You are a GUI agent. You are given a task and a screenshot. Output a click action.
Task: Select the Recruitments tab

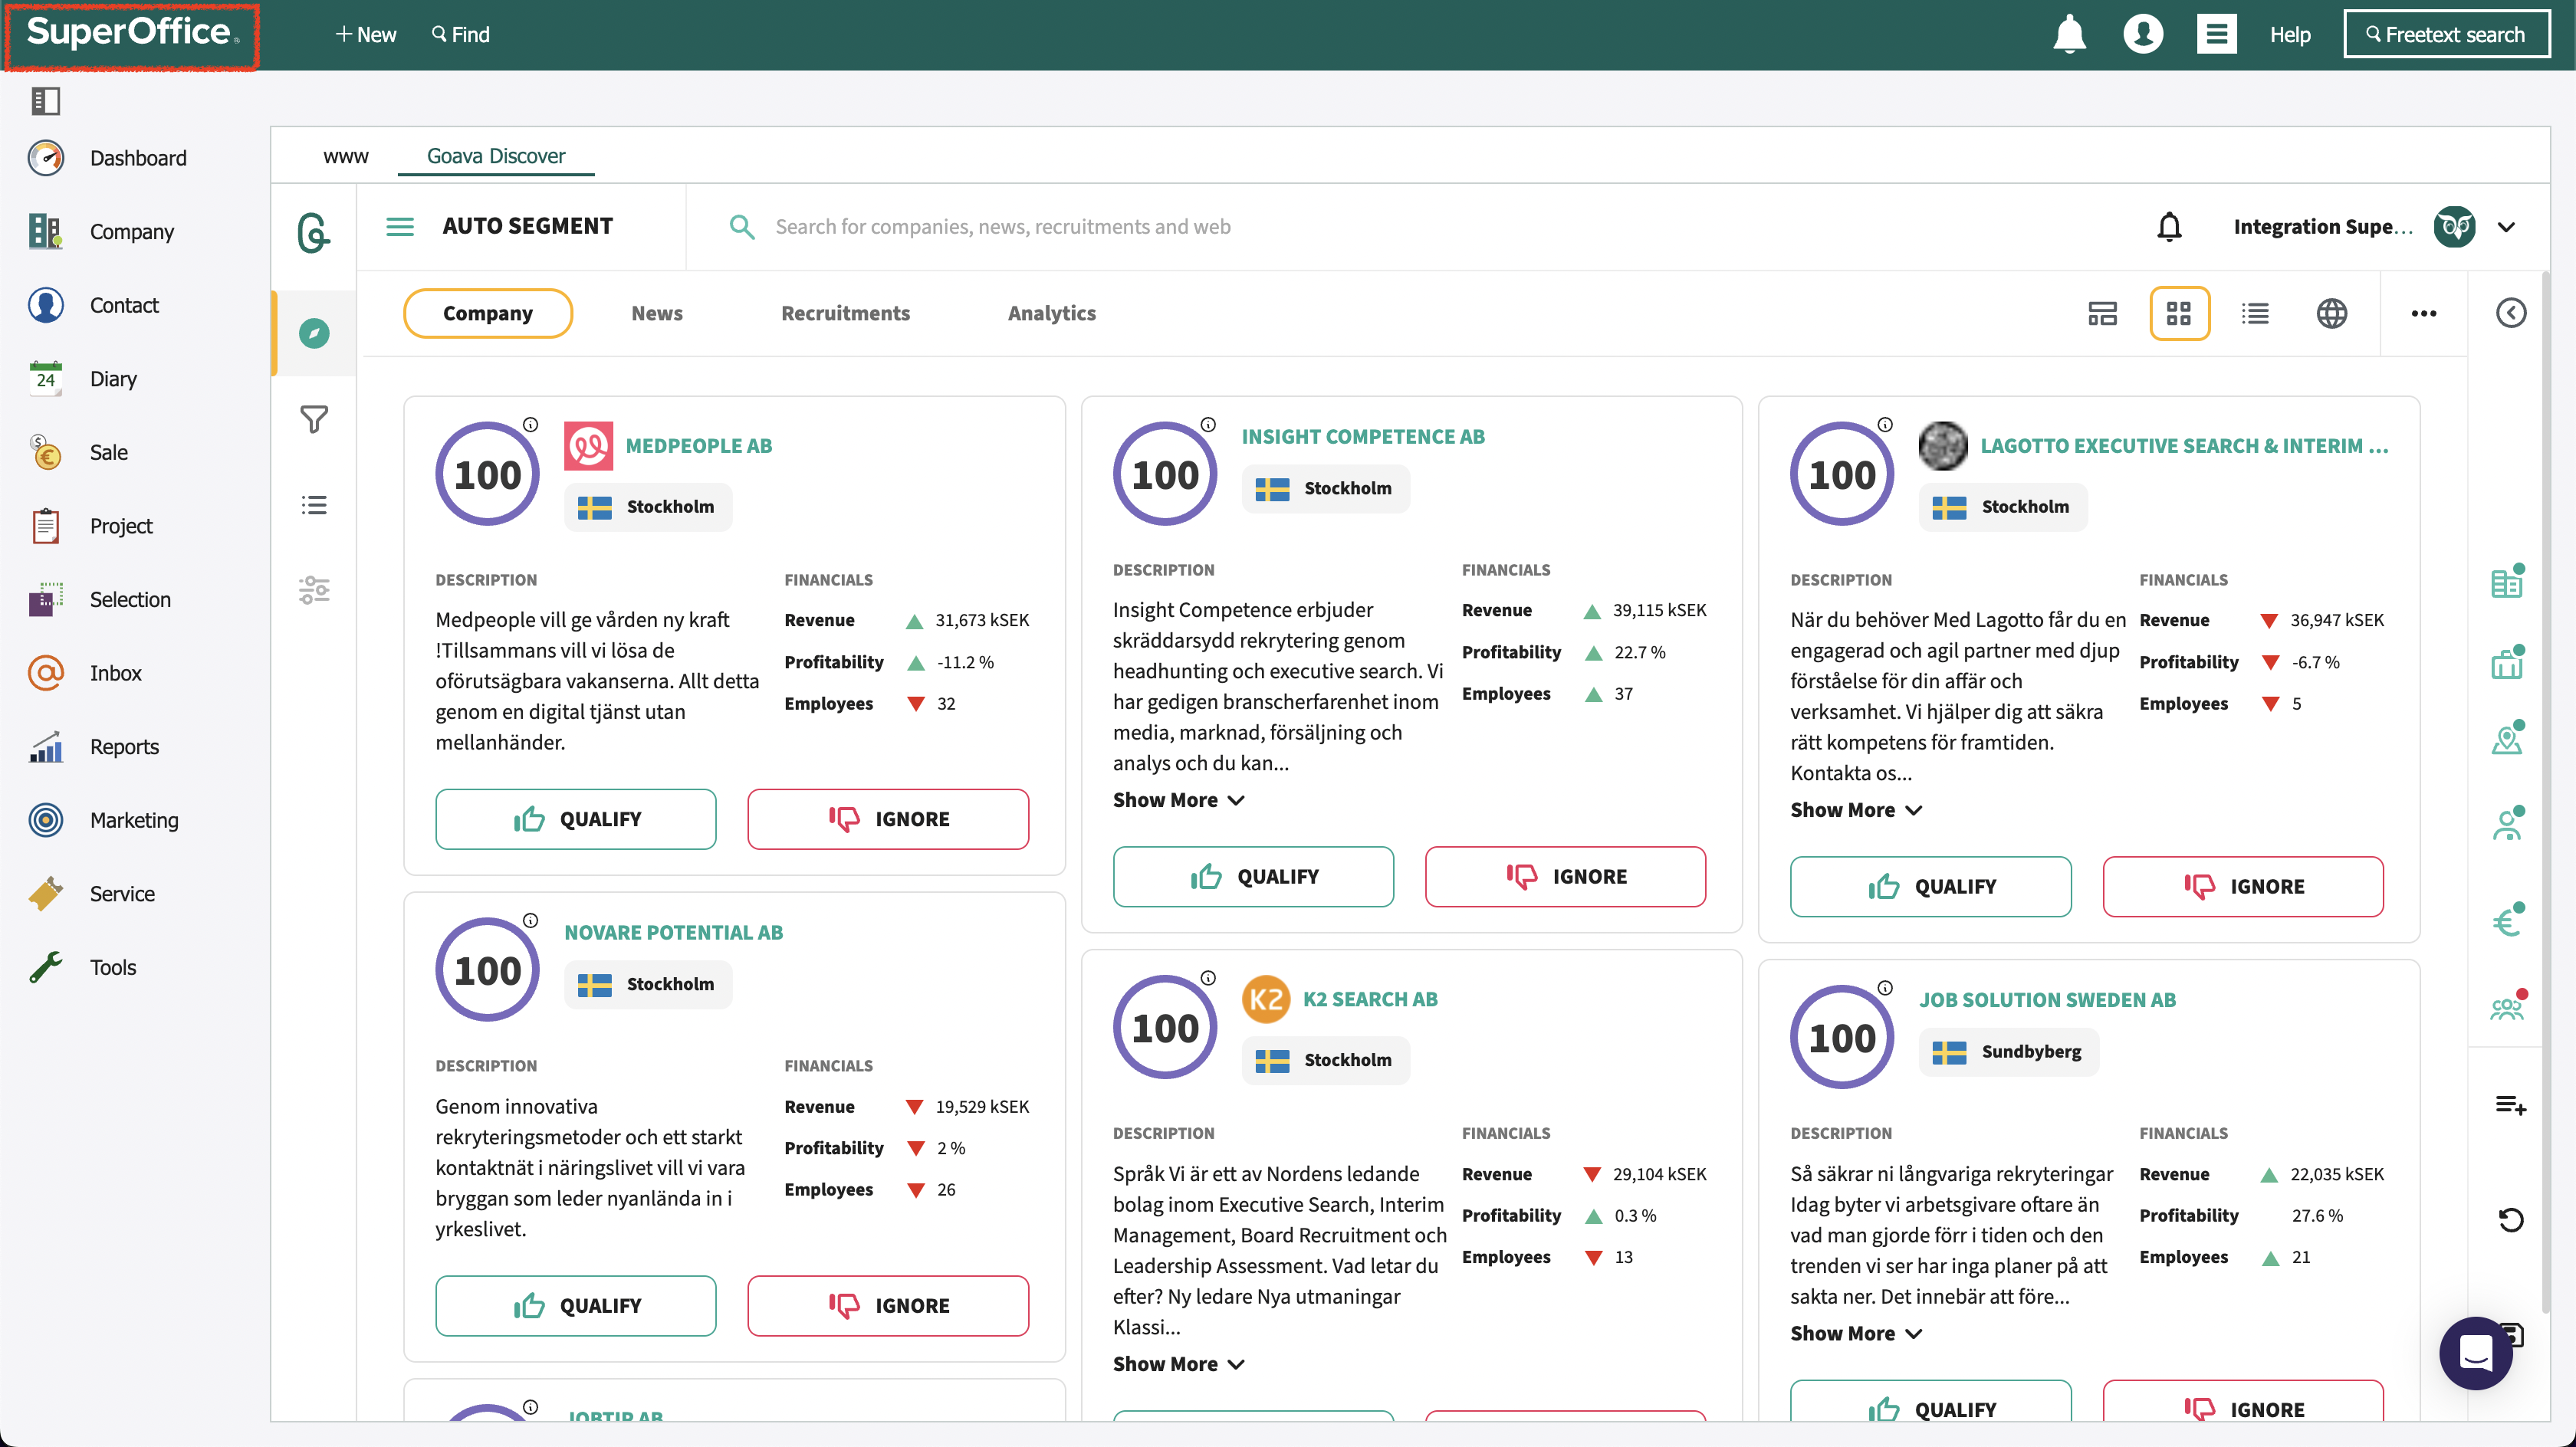(x=845, y=313)
